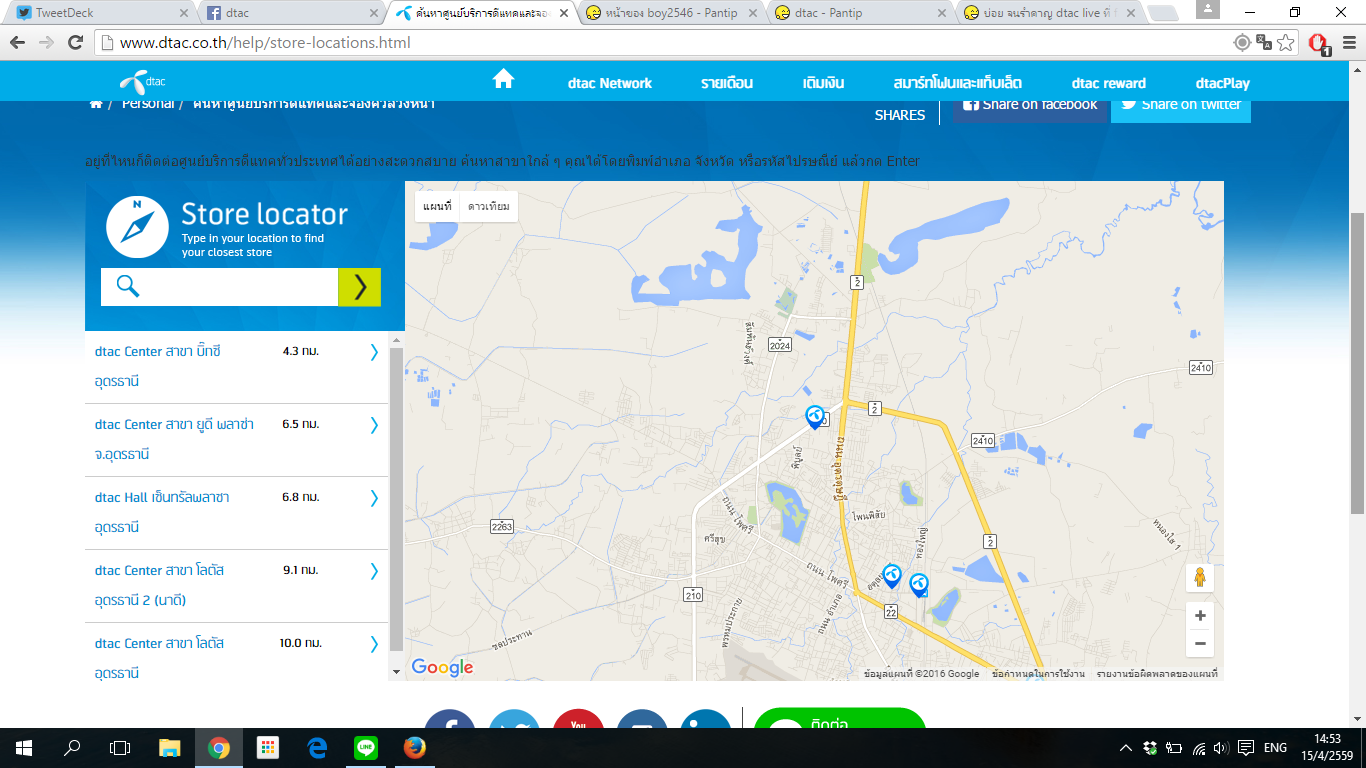Click the Dropbox icon in the system tray
This screenshot has width=1366, height=768.
(x=1151, y=748)
